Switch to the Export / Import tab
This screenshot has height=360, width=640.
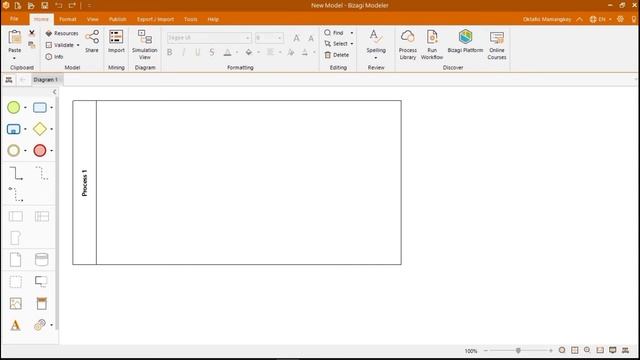pyautogui.click(x=156, y=19)
